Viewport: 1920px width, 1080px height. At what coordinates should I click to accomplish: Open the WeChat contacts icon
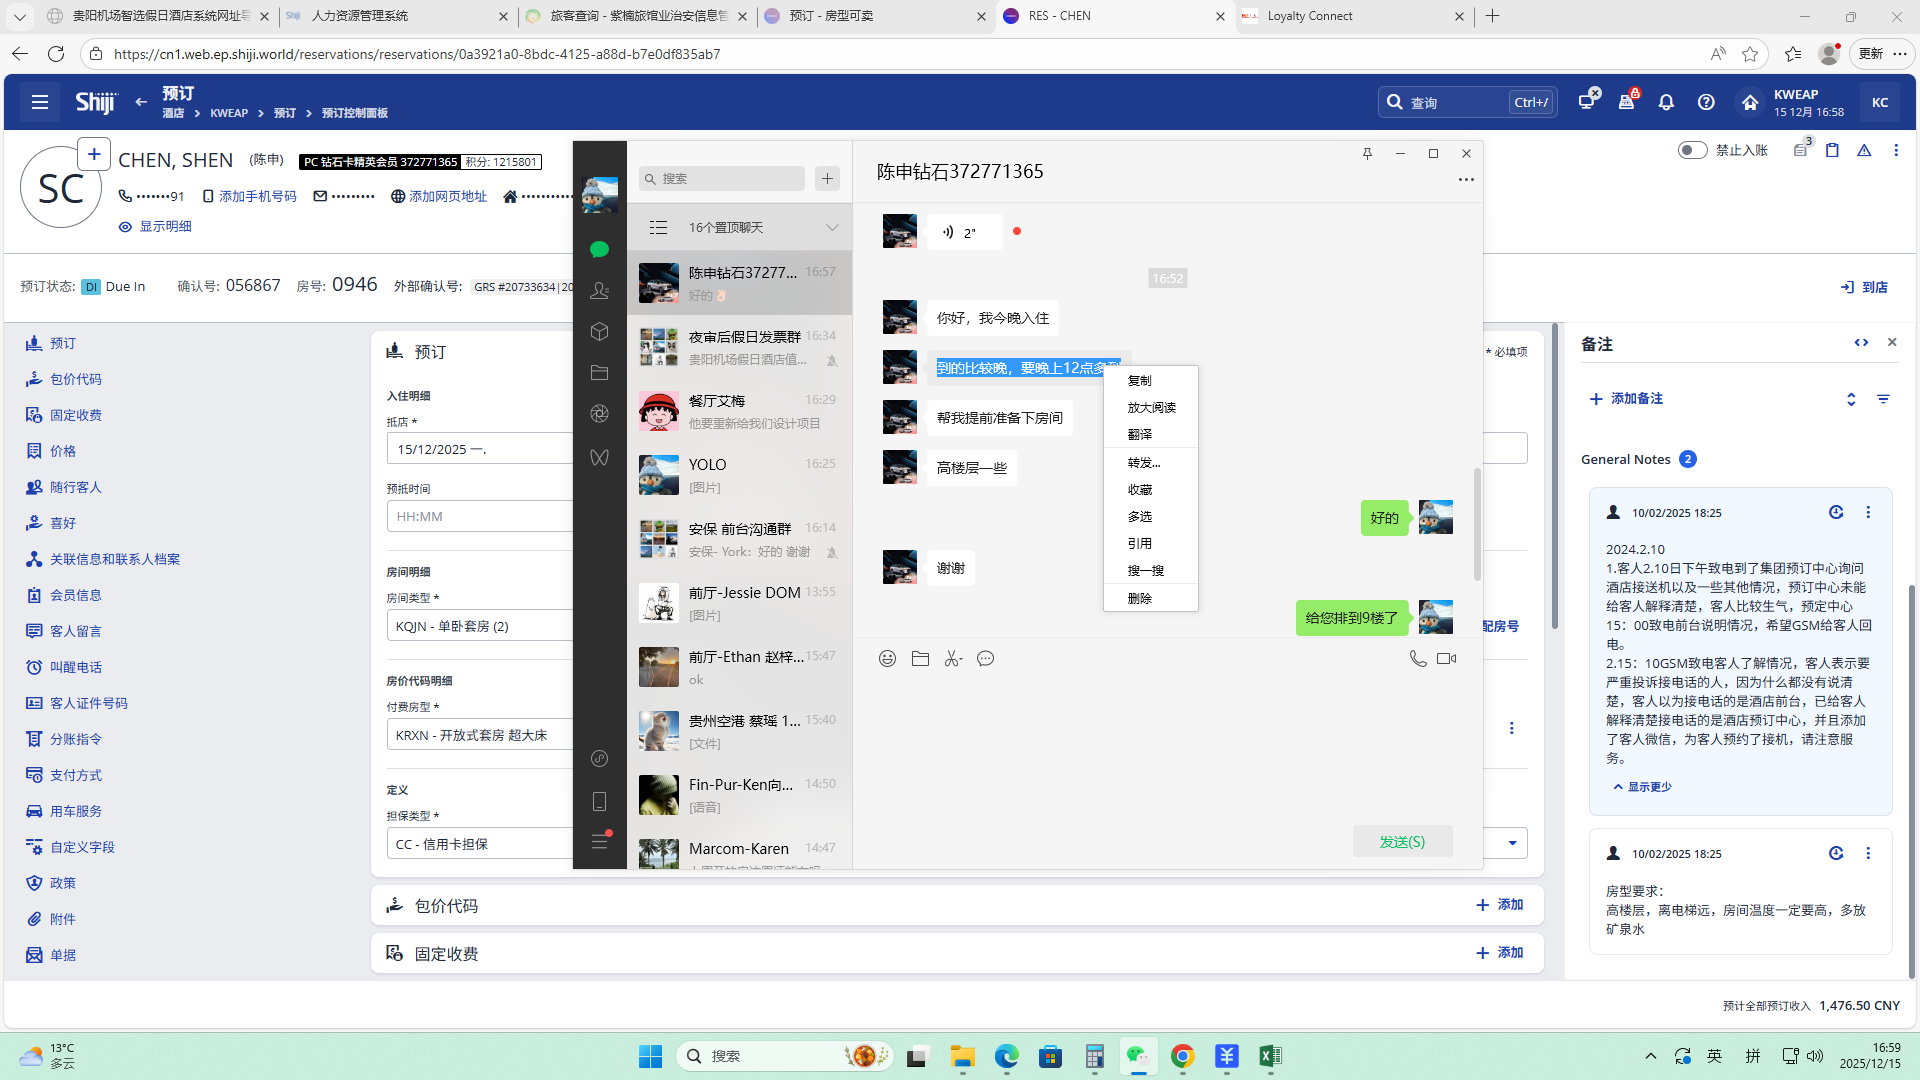pos(599,291)
